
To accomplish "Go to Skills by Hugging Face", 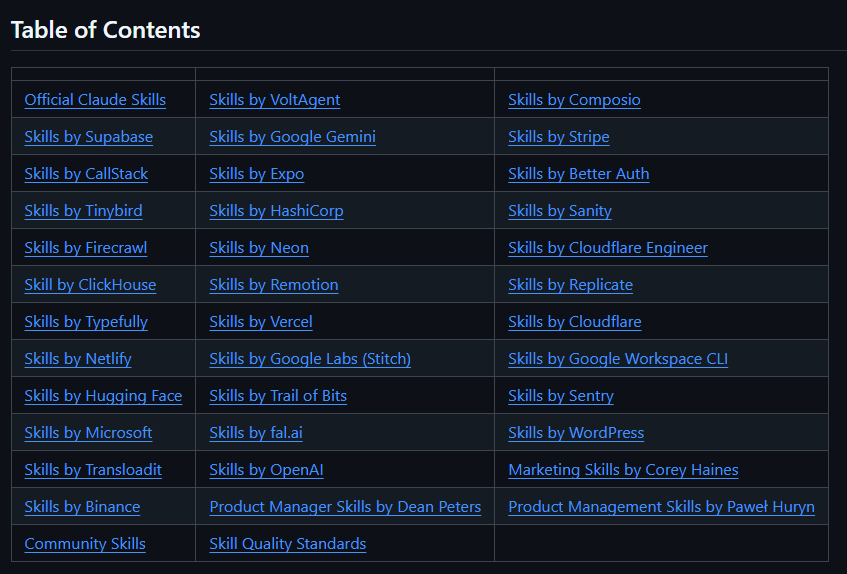I will point(103,396).
